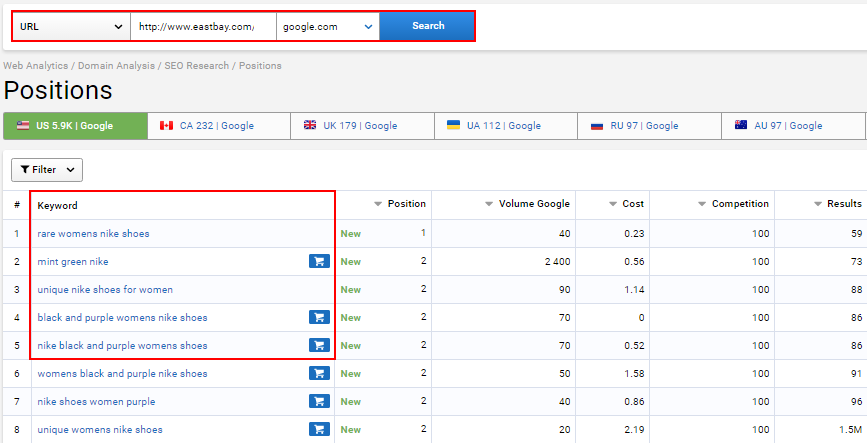Switch to AU 97 Google tab

[793, 126]
